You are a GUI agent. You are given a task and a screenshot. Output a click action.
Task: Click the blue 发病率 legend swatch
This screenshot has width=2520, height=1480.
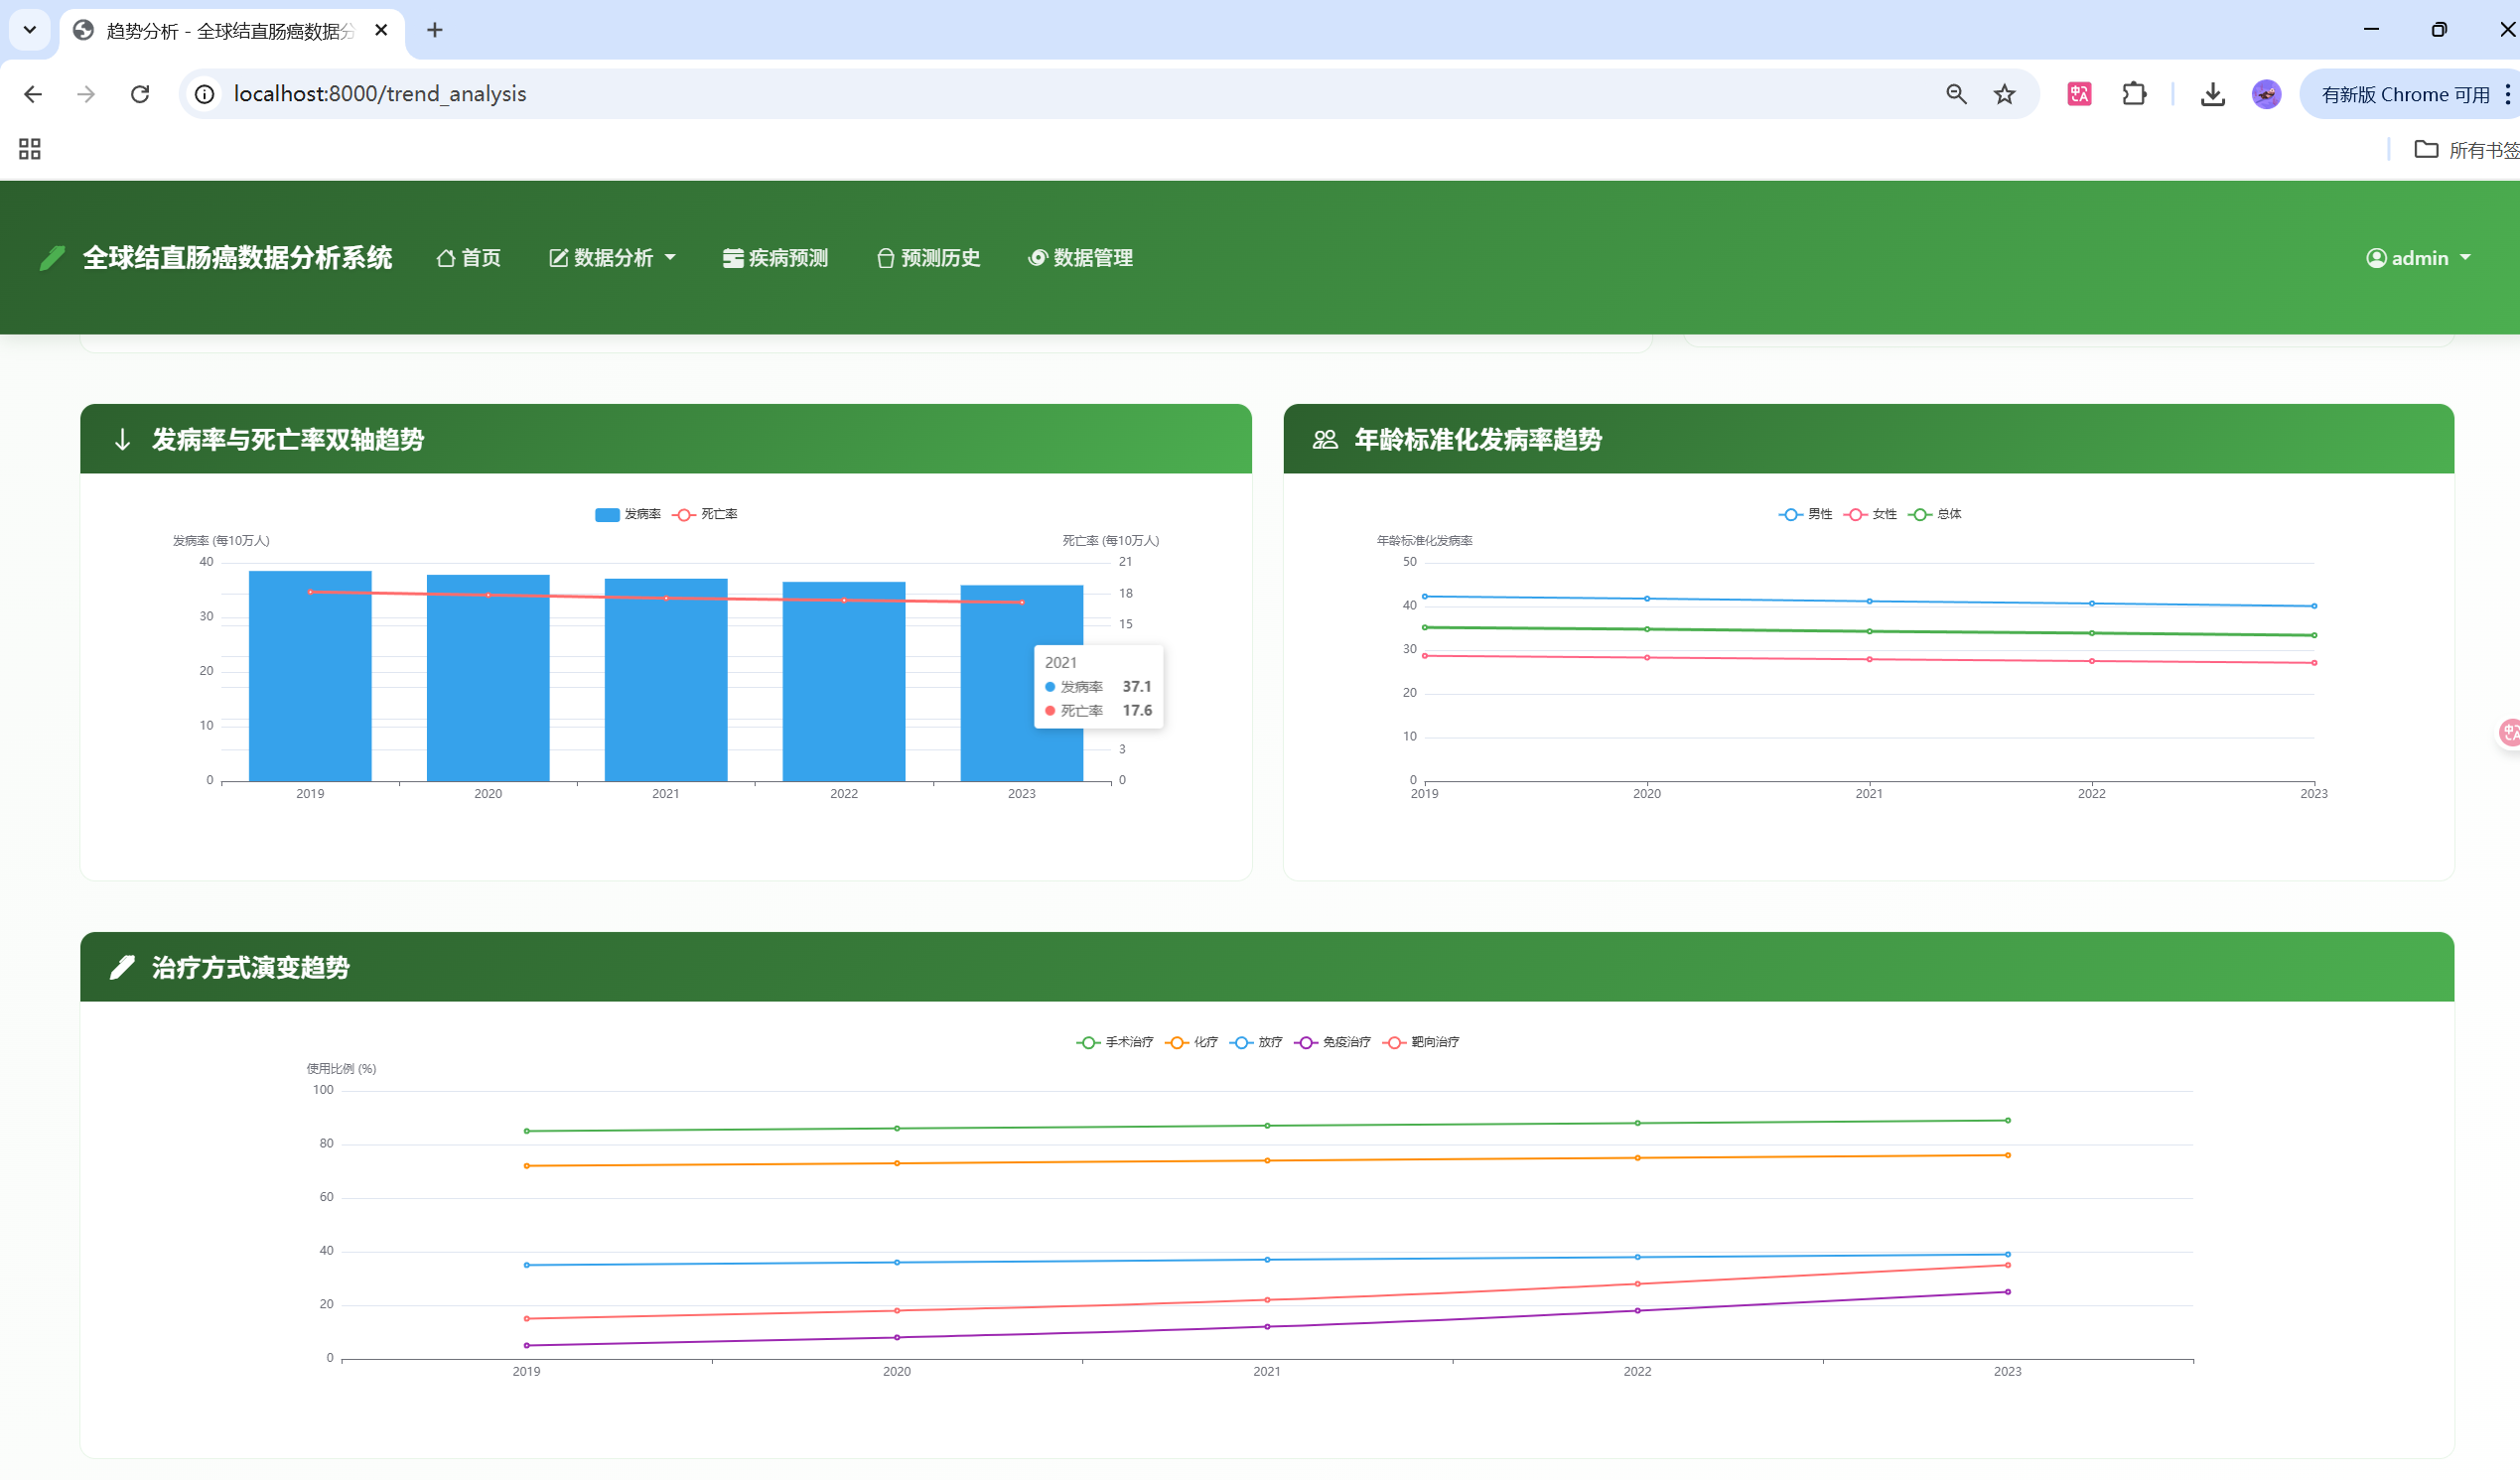click(x=607, y=514)
